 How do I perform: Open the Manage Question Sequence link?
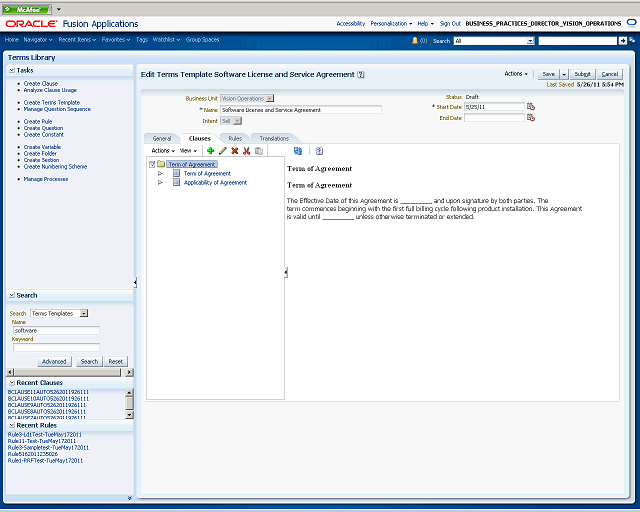(57, 109)
